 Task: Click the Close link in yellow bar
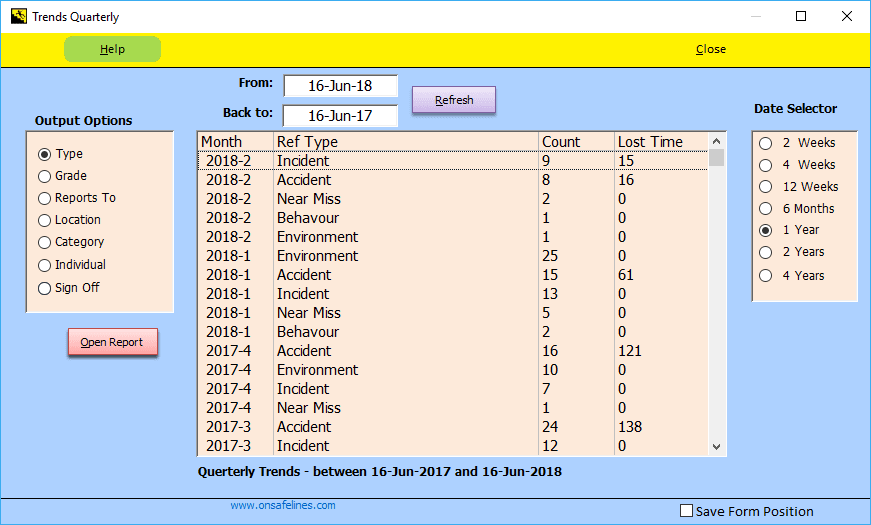pos(710,49)
